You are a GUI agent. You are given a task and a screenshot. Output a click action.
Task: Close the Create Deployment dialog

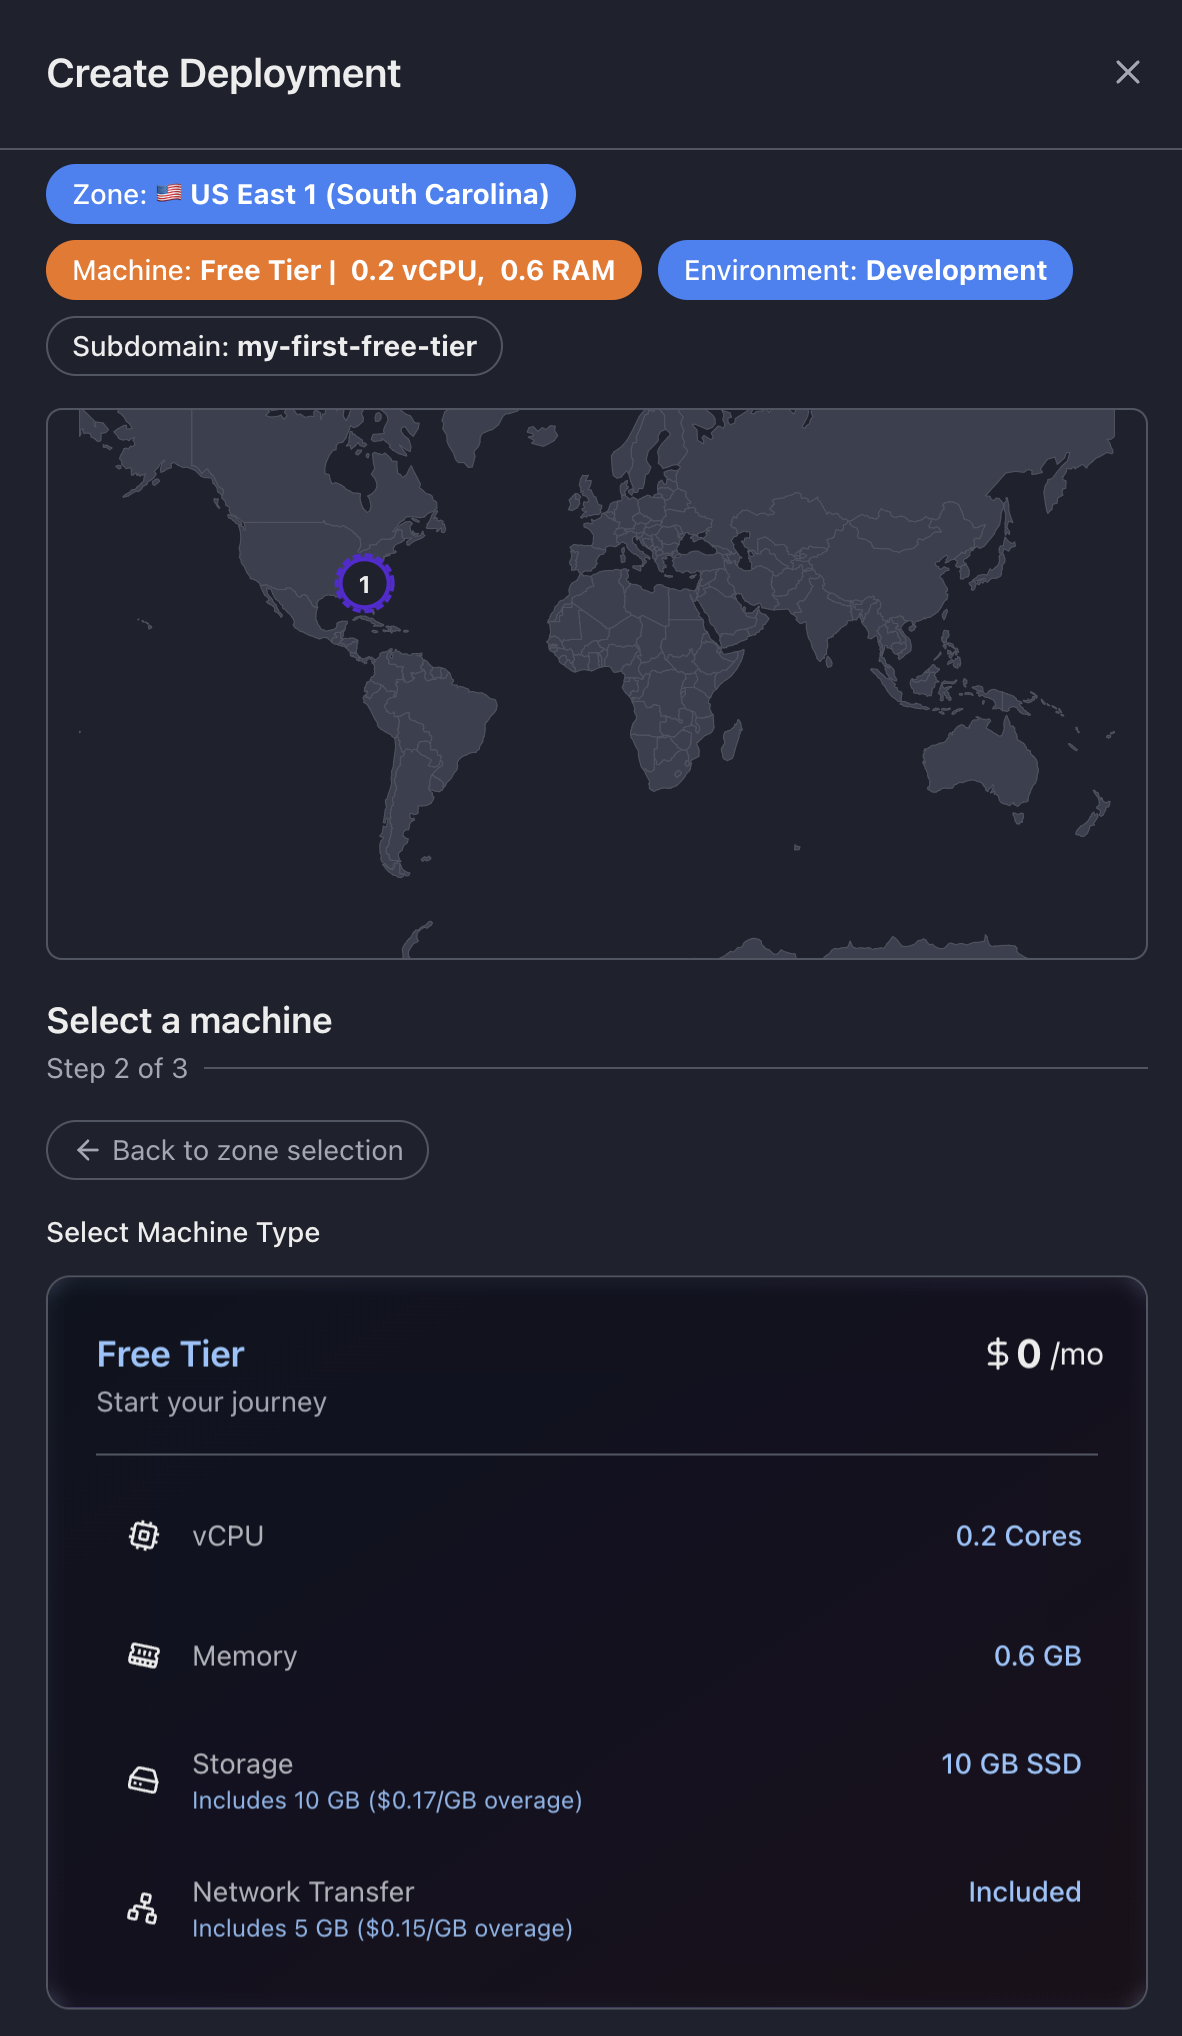pos(1127,73)
